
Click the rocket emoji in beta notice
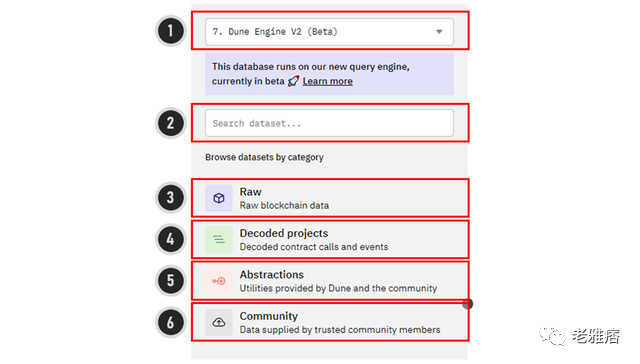[293, 81]
